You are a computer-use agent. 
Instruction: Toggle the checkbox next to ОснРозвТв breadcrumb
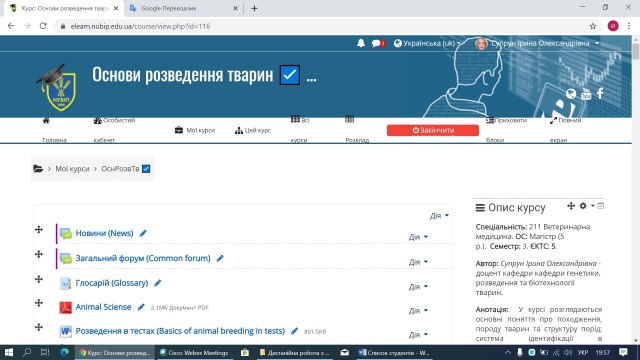[x=146, y=169]
